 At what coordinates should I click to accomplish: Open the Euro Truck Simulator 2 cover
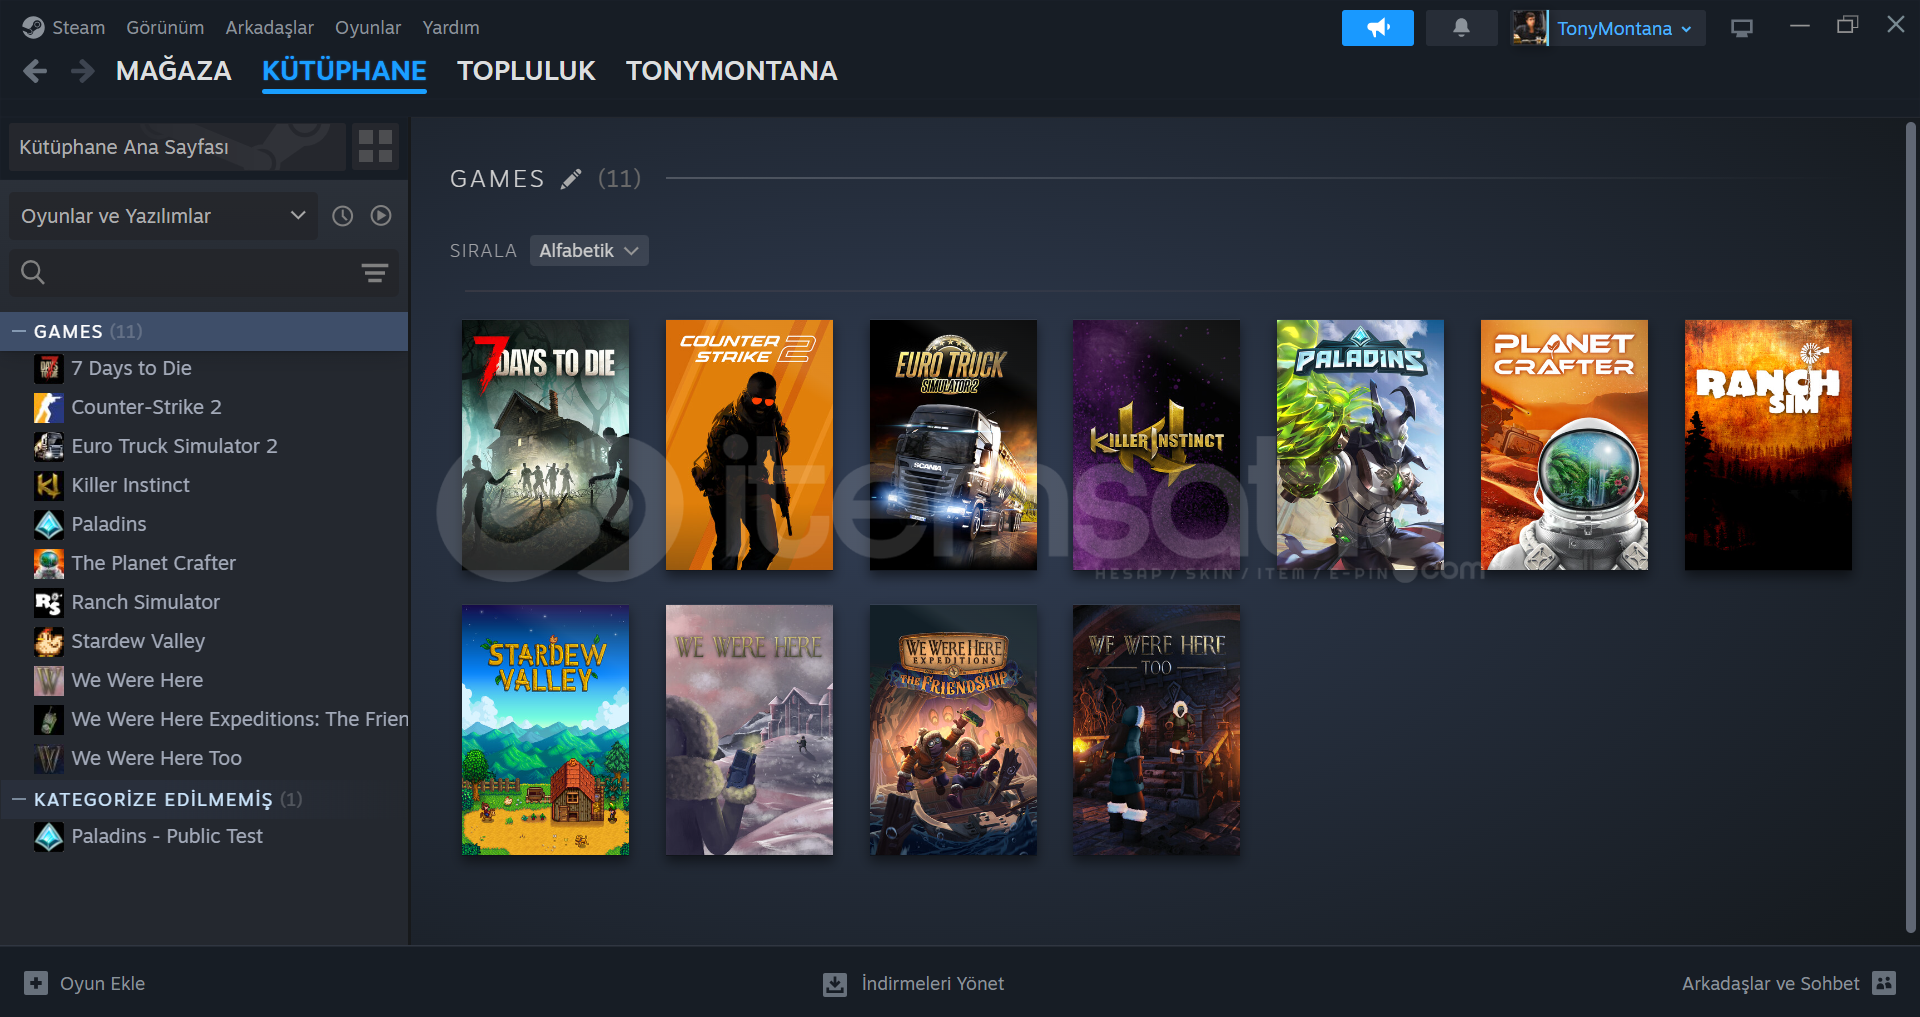(x=953, y=445)
